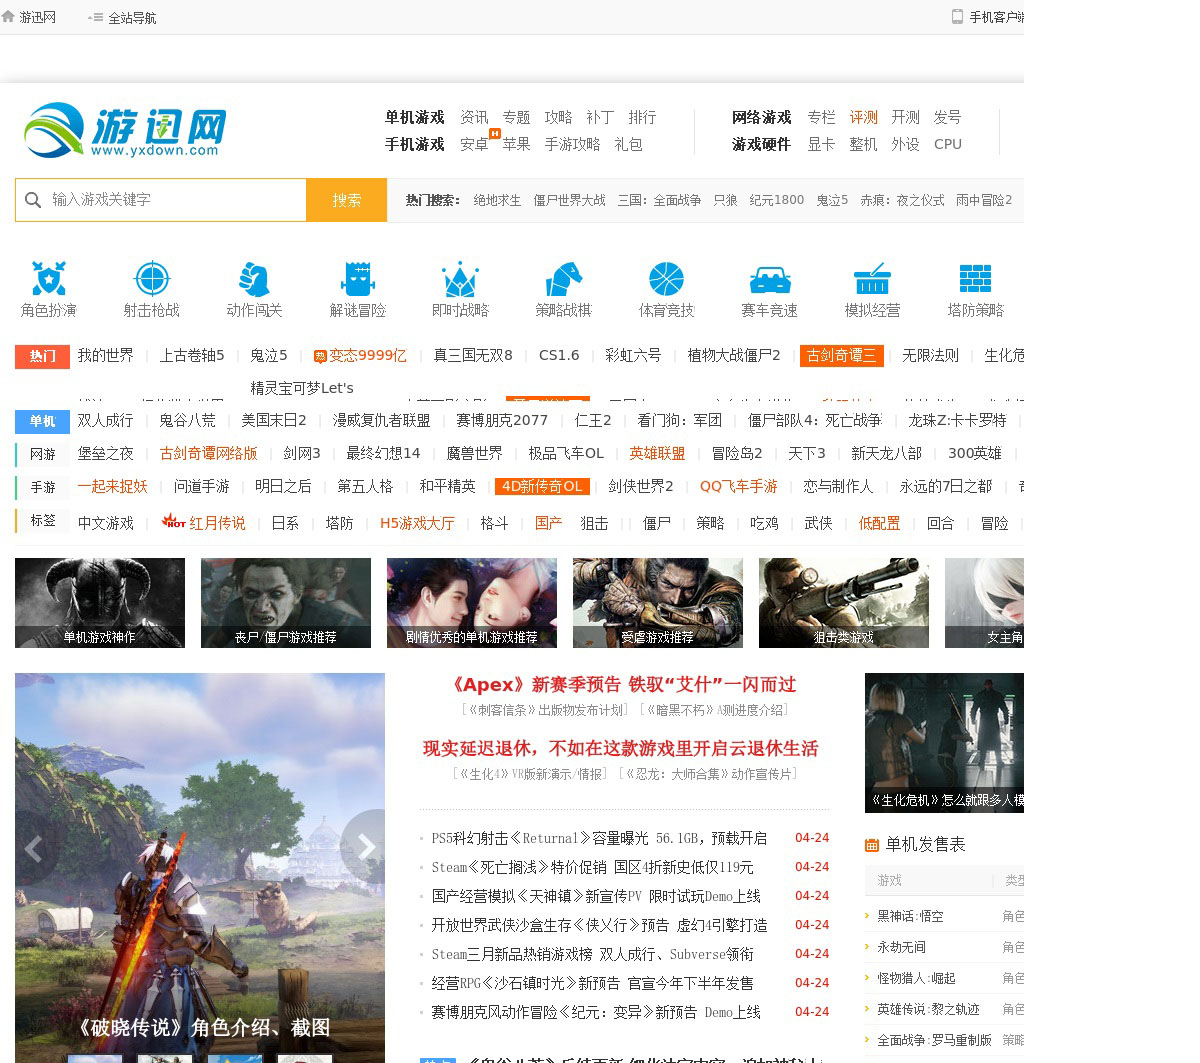The height and width of the screenshot is (1063, 1200).
Task: Open 丧尸/僵尸游戏推荐 thumbnail
Action: [286, 603]
